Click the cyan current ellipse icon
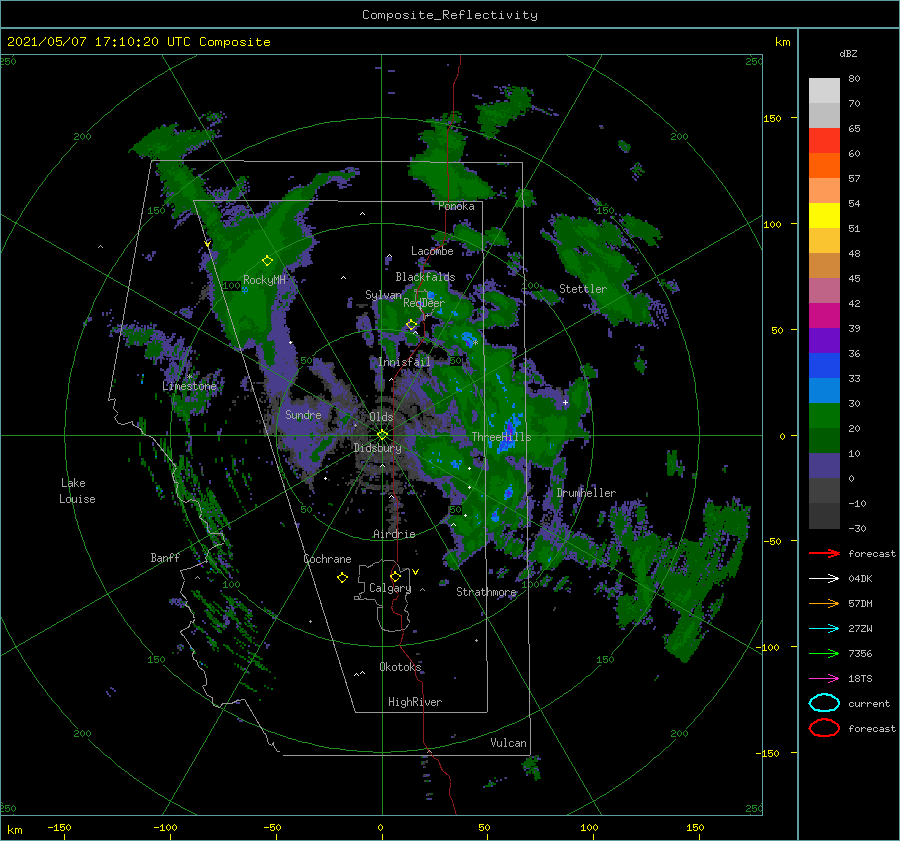Screen dimensions: 900x841 click(x=824, y=703)
